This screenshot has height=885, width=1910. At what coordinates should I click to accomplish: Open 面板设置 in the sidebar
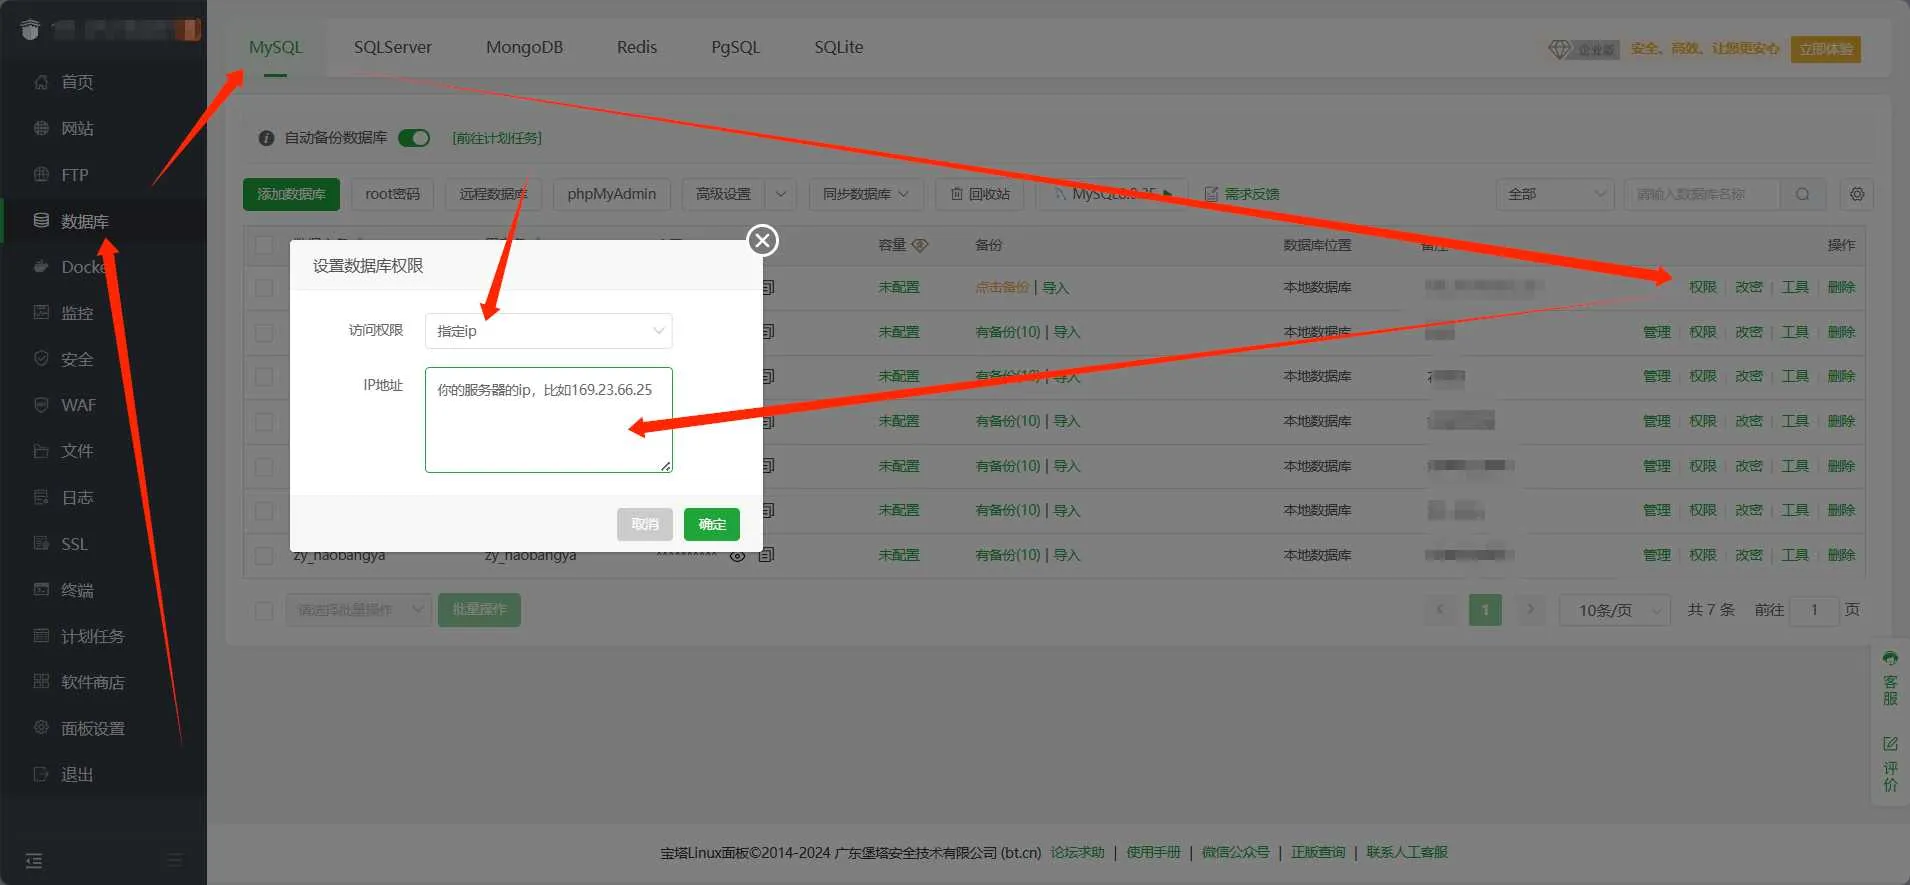pyautogui.click(x=92, y=728)
